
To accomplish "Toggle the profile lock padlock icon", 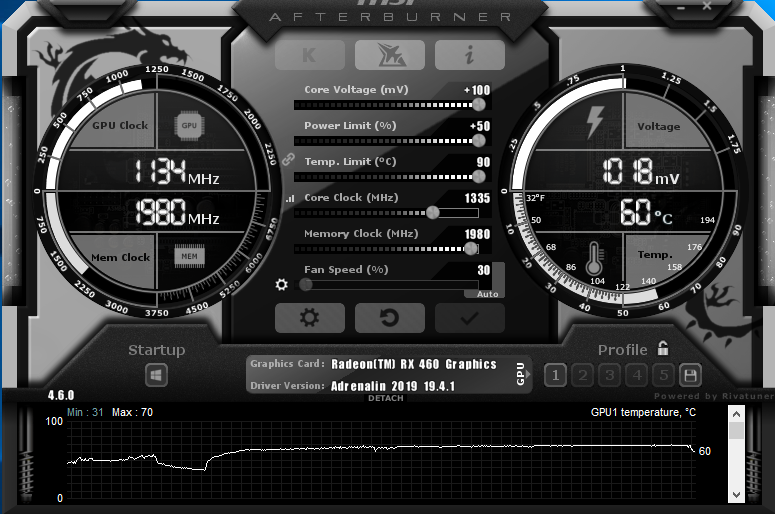I will pyautogui.click(x=663, y=348).
